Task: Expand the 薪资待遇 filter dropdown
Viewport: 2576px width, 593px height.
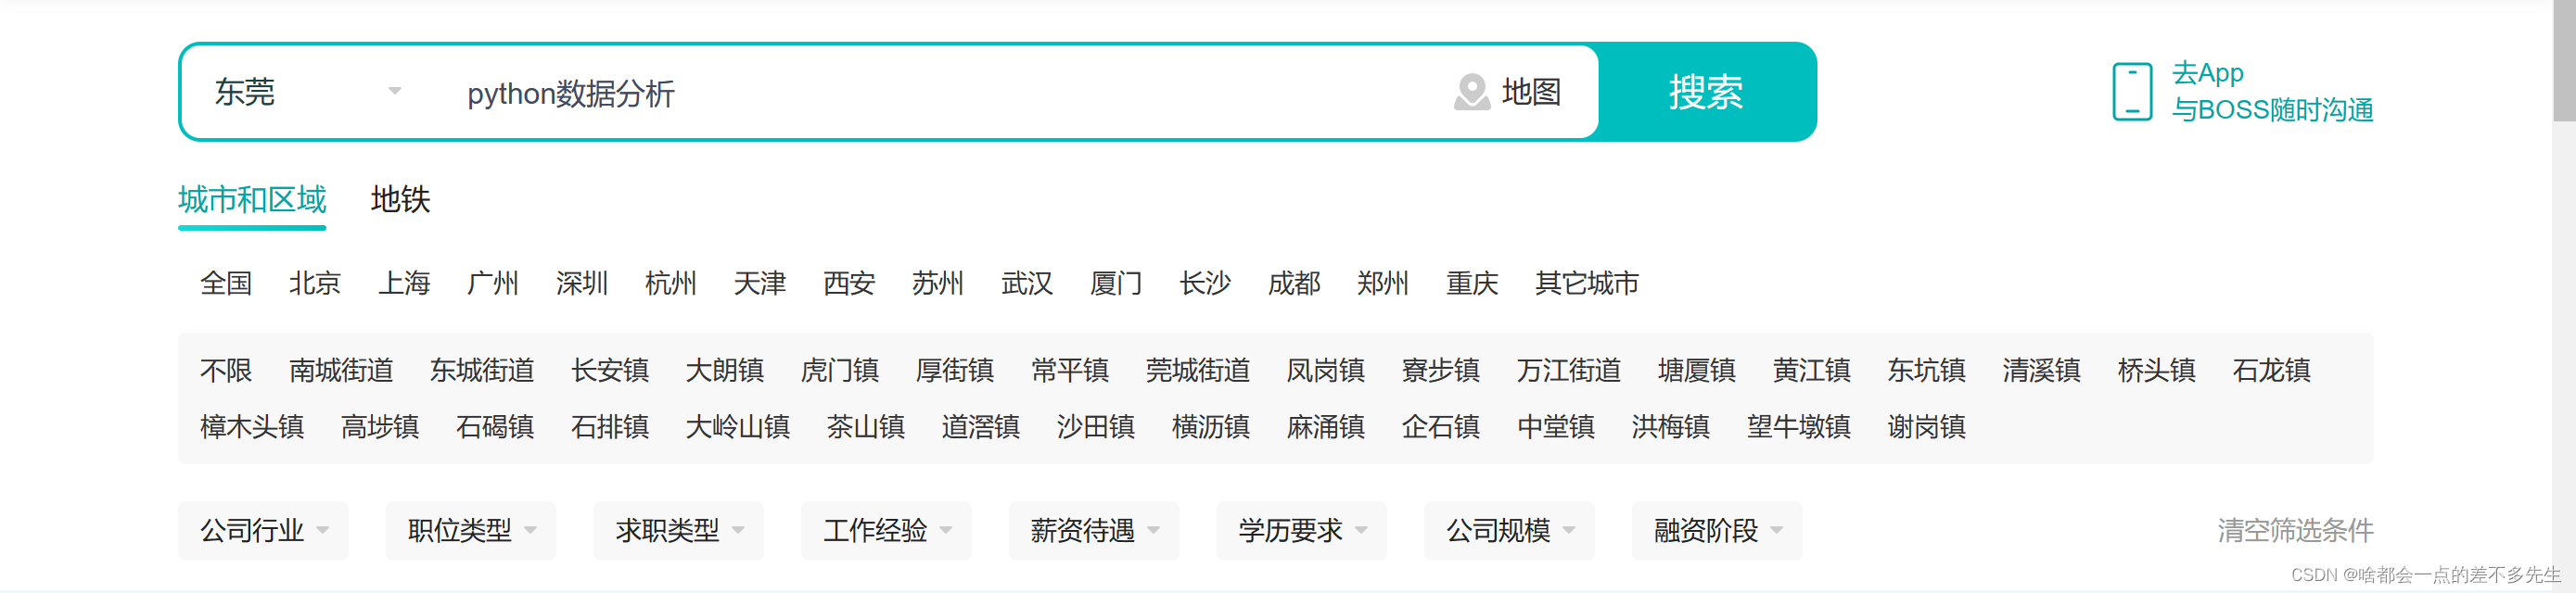Action: pos(1094,530)
